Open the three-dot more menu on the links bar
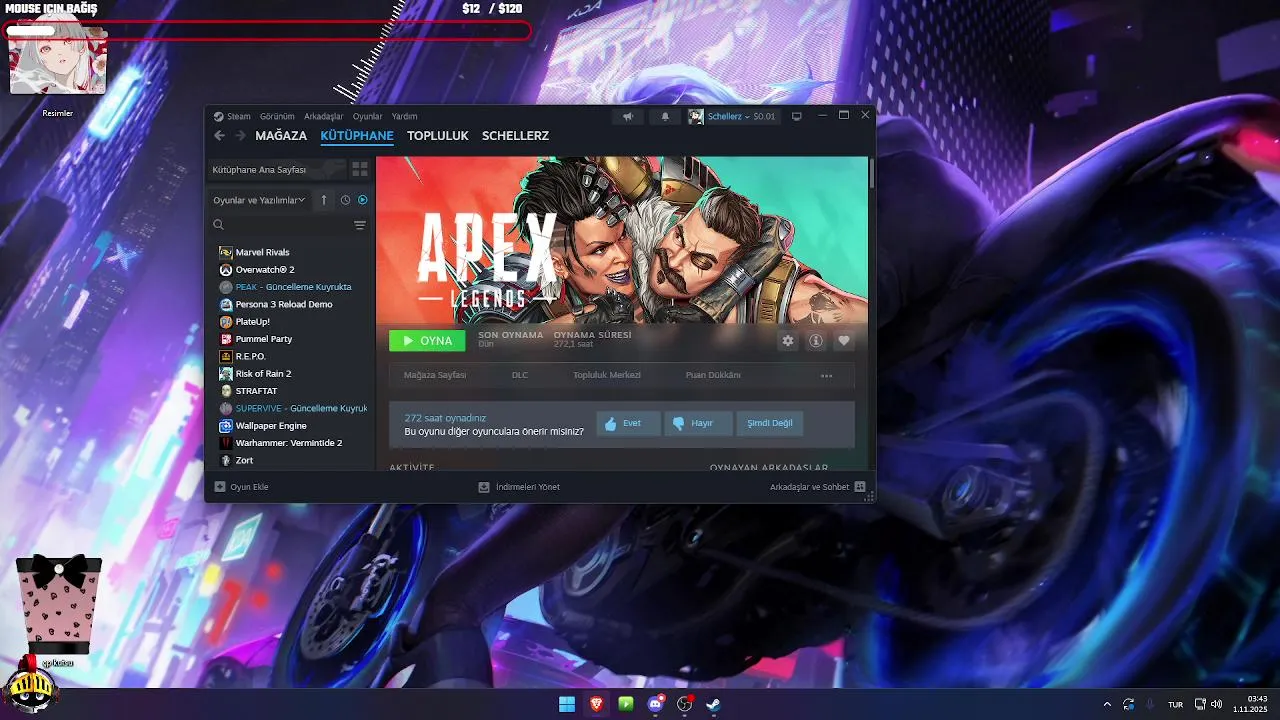The height and width of the screenshot is (720, 1280). tap(827, 376)
